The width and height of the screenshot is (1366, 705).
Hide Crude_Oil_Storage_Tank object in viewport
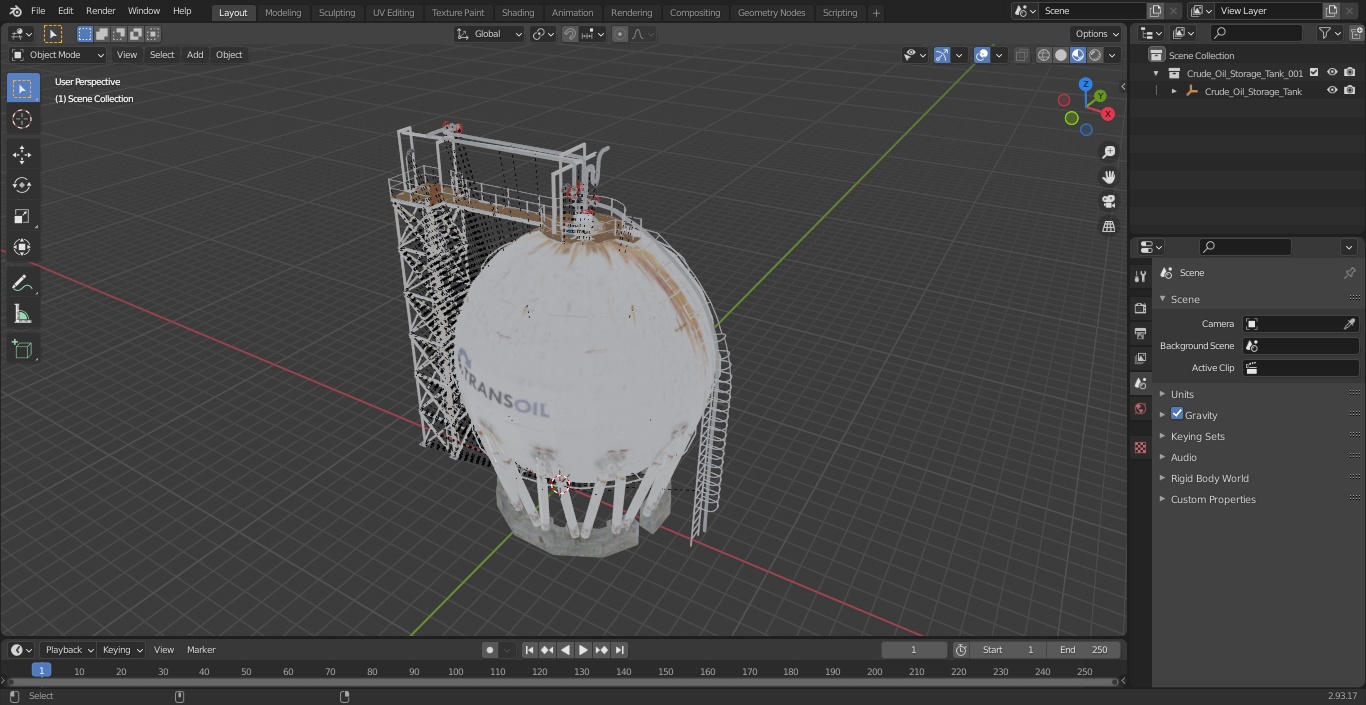(1332, 91)
